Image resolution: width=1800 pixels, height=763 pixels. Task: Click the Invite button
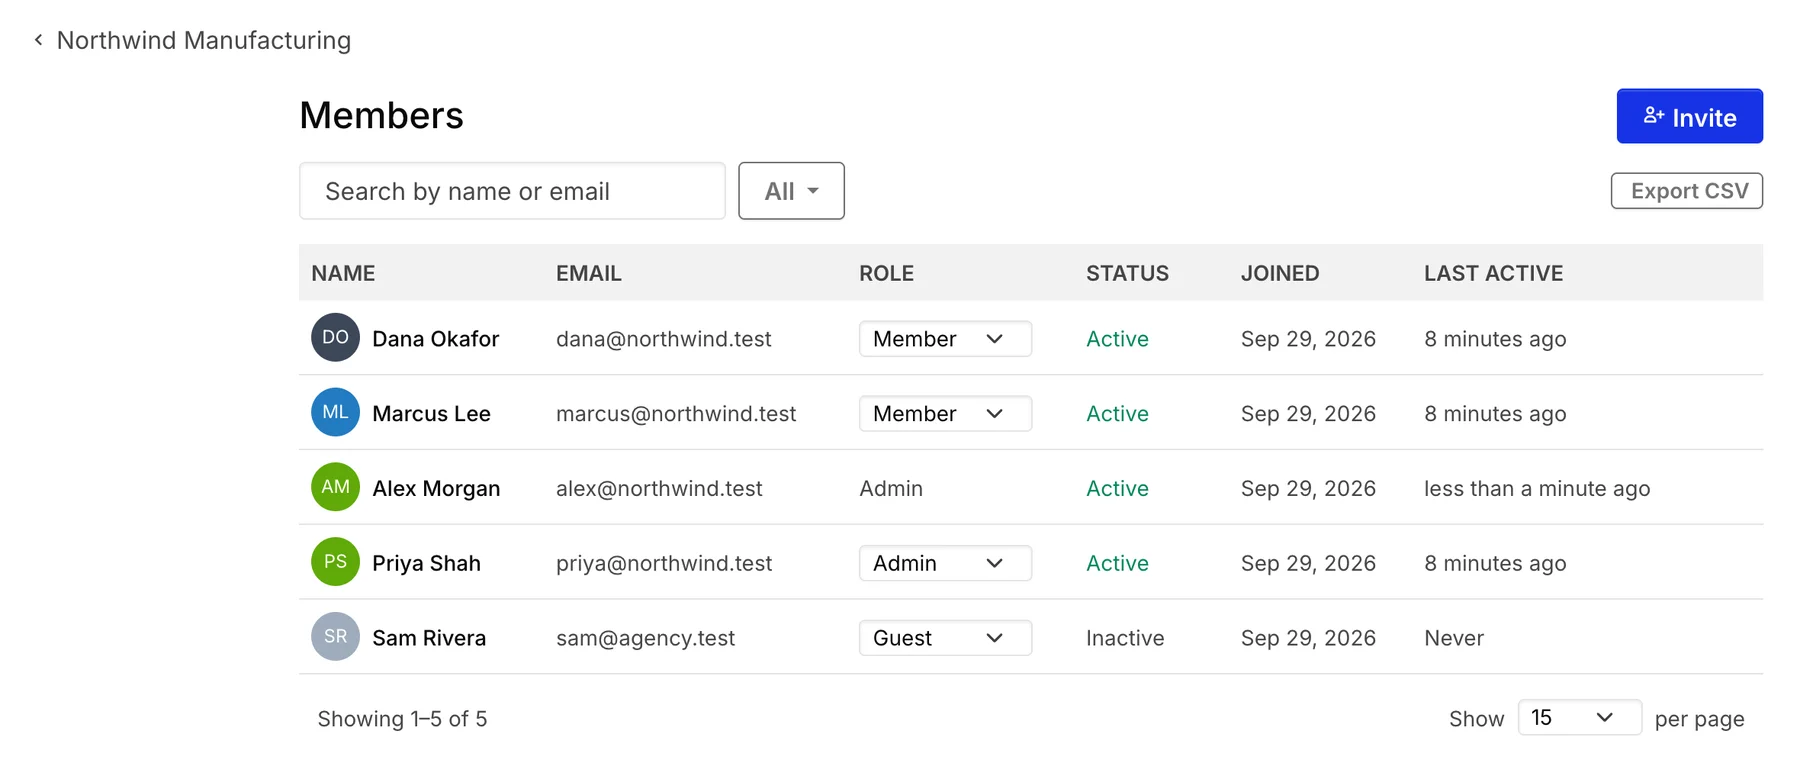[1689, 117]
